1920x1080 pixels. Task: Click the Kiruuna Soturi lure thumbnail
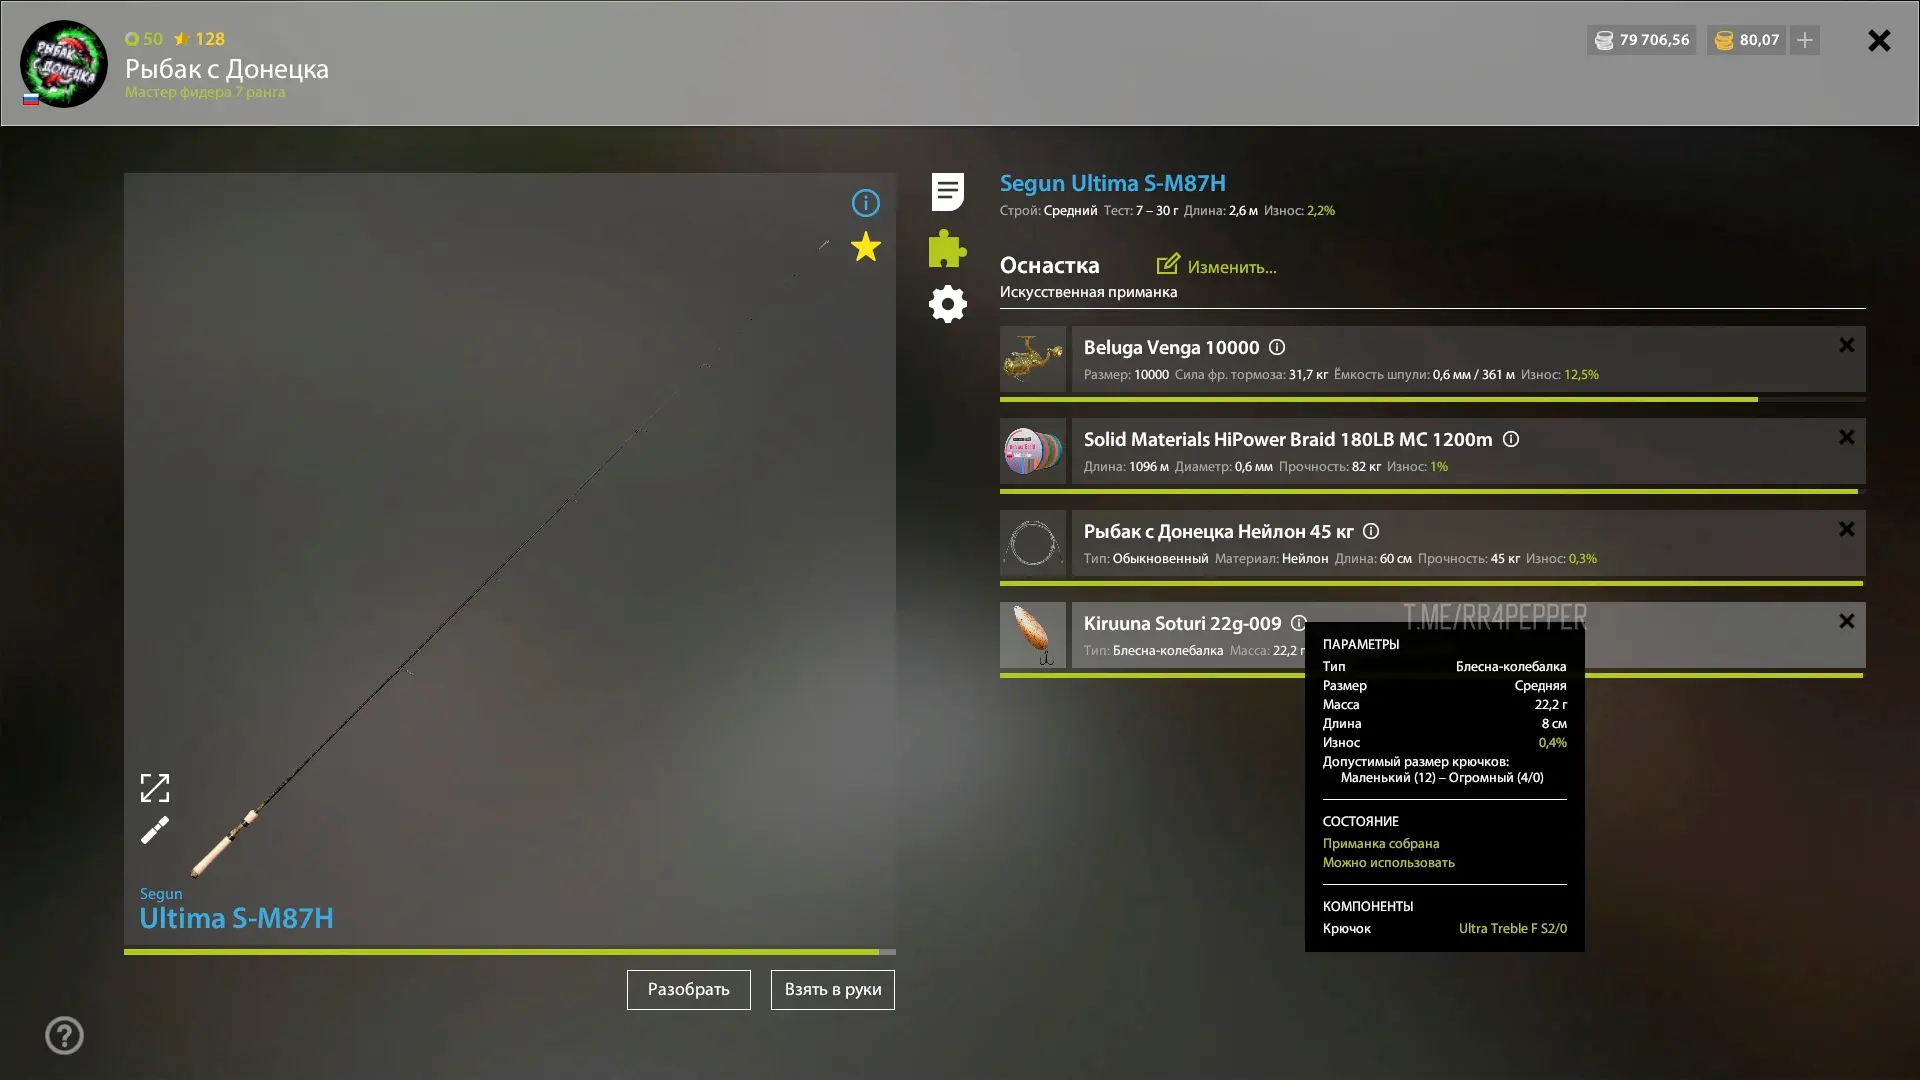point(1033,635)
